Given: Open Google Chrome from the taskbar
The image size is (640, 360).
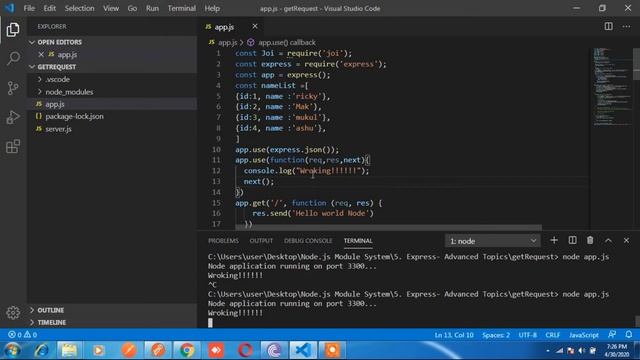Looking at the screenshot, I should pos(187,350).
